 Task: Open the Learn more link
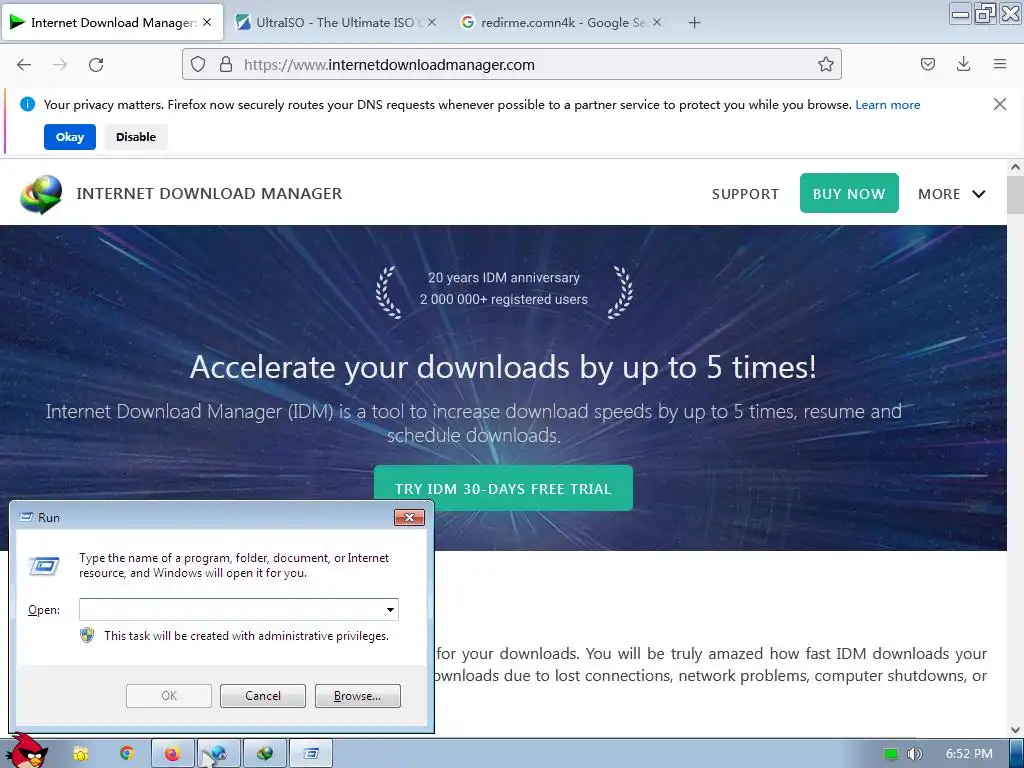pos(888,104)
